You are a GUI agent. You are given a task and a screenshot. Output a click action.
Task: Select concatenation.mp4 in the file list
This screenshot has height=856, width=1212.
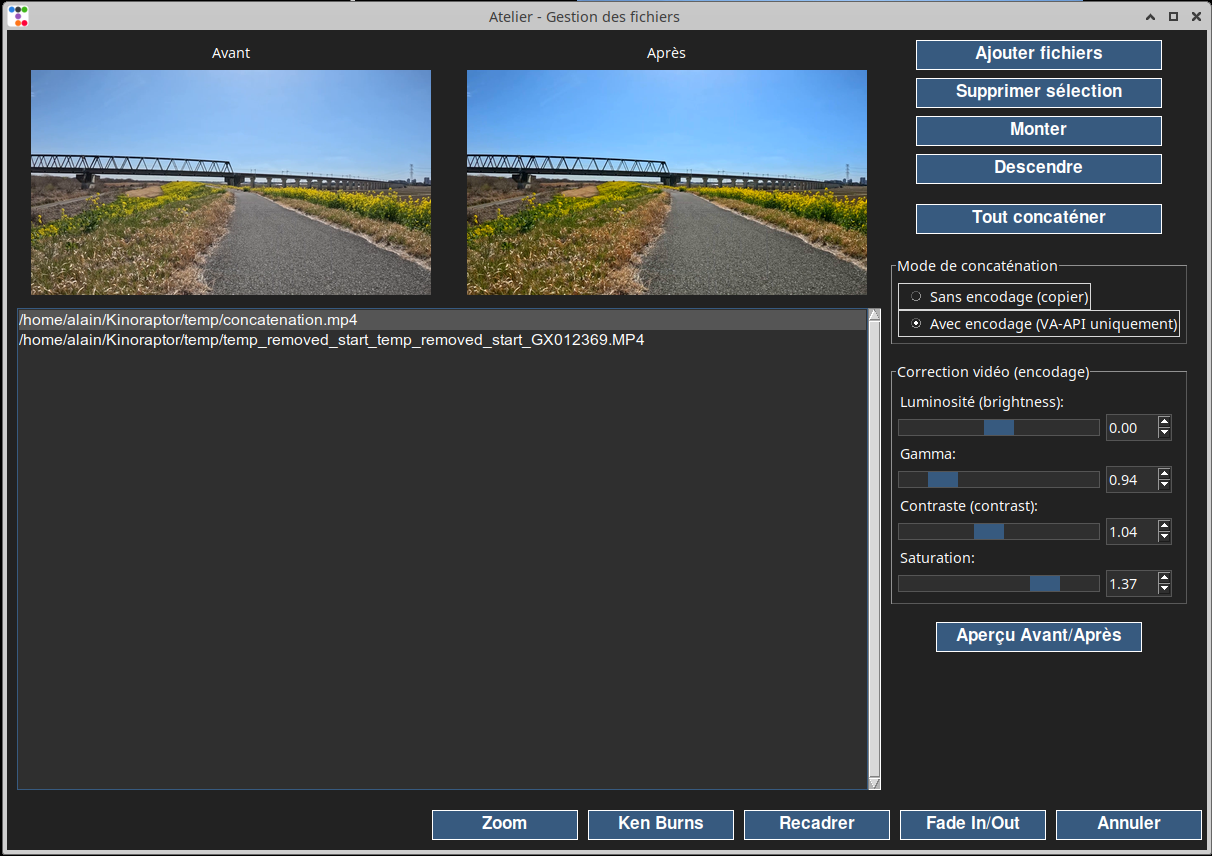pyautogui.click(x=188, y=320)
